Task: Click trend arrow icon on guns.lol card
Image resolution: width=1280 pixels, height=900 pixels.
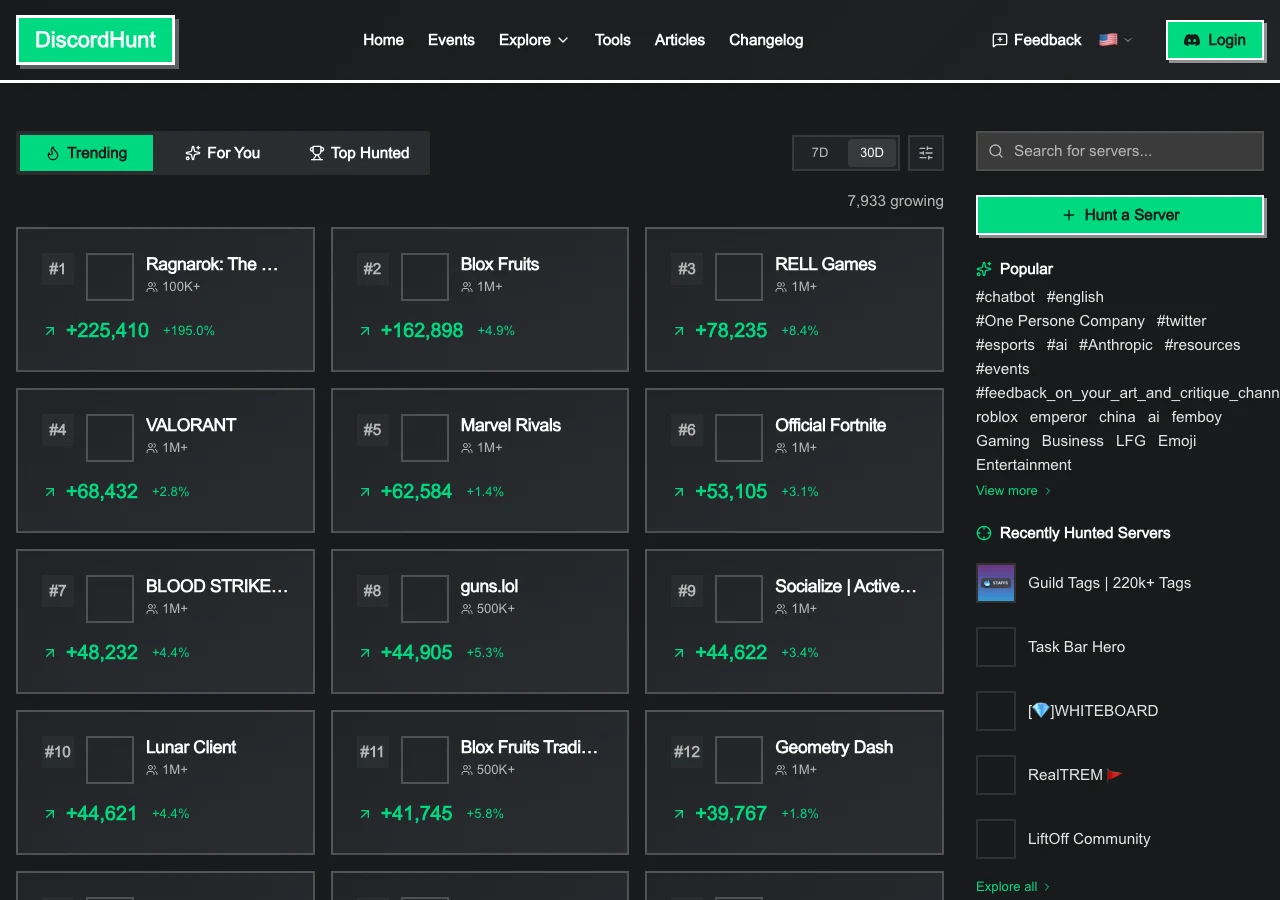Action: (x=365, y=653)
